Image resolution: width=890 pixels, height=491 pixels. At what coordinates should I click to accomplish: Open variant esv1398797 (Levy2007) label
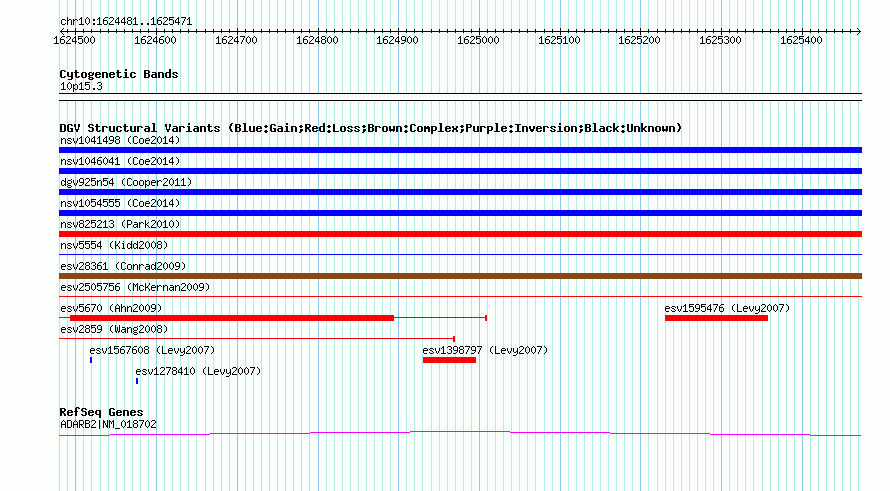[x=485, y=350]
